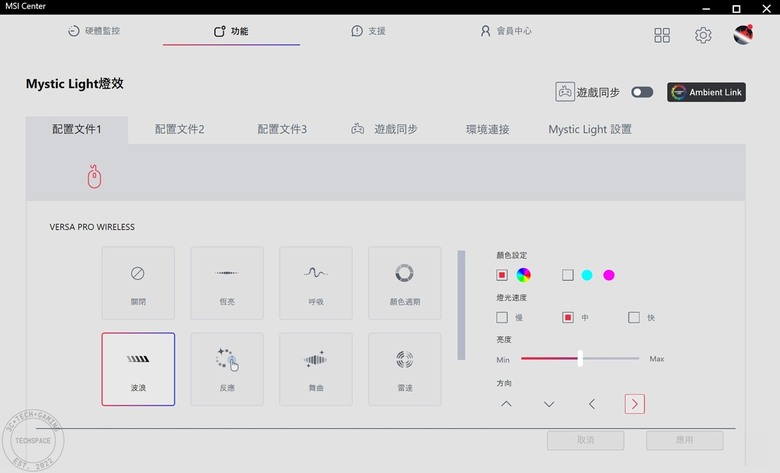Set wave direction to left arrow

click(591, 404)
